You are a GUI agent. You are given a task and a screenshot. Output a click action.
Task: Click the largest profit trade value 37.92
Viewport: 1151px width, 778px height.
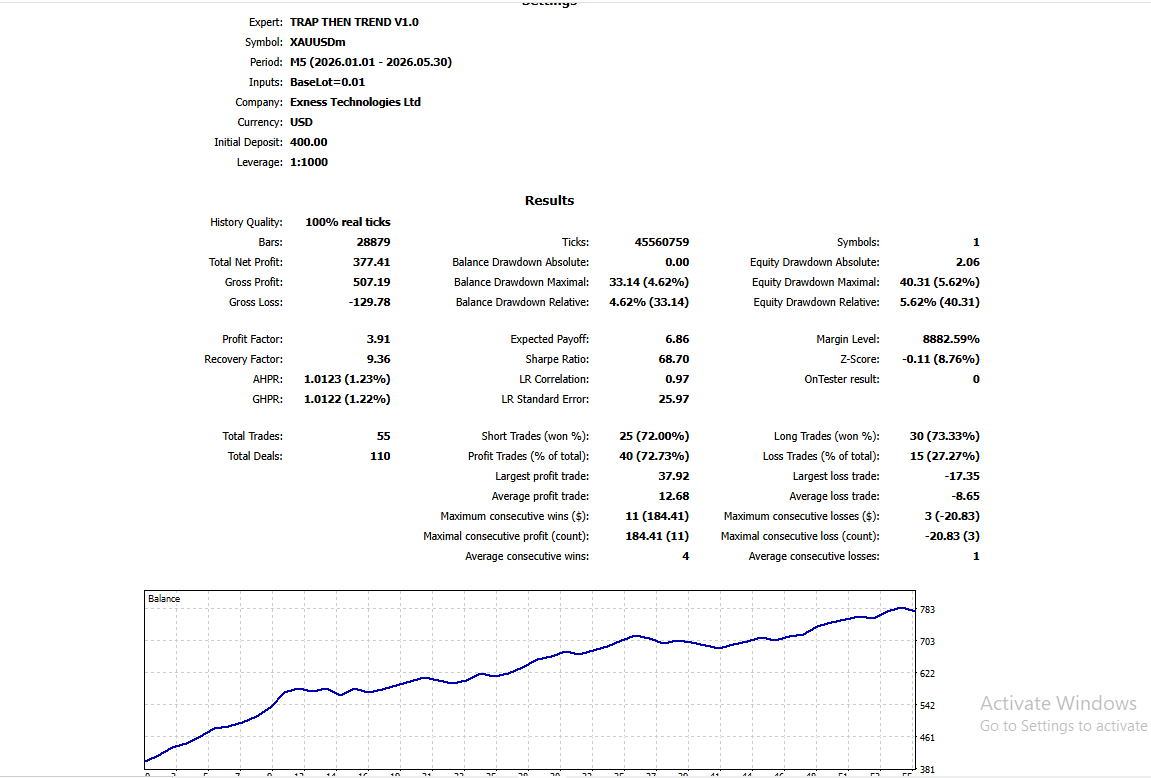coord(674,476)
